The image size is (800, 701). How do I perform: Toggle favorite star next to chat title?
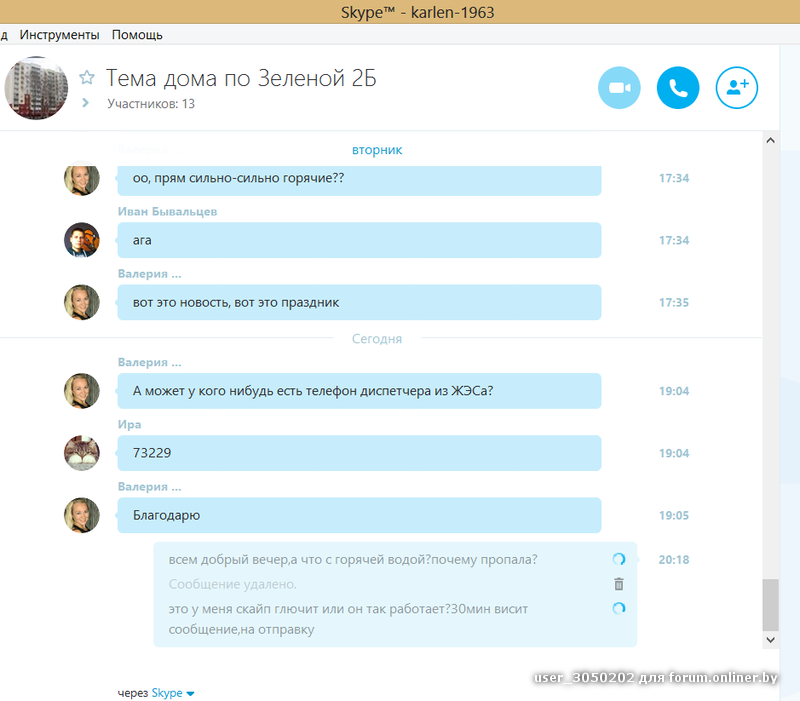point(87,78)
